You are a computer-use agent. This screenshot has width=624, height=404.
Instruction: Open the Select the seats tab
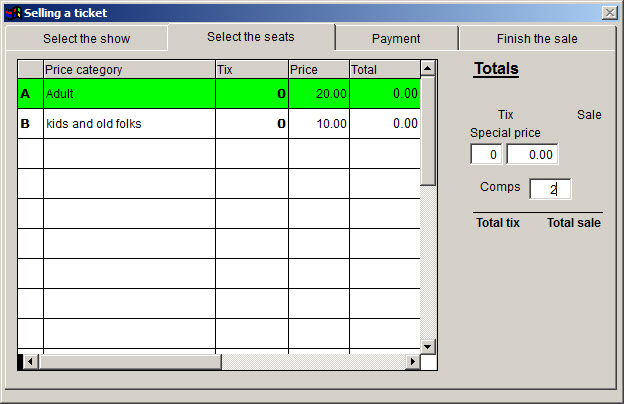(x=251, y=37)
